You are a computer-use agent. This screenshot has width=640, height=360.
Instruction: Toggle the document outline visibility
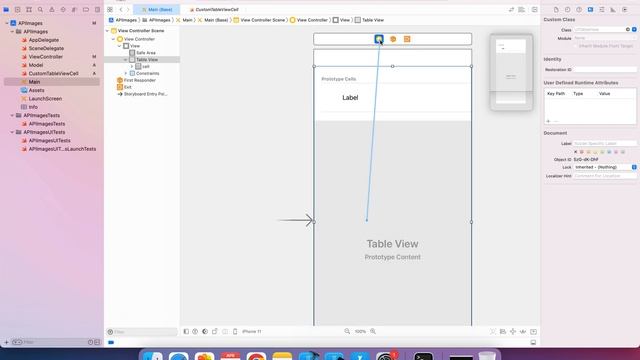[186, 331]
